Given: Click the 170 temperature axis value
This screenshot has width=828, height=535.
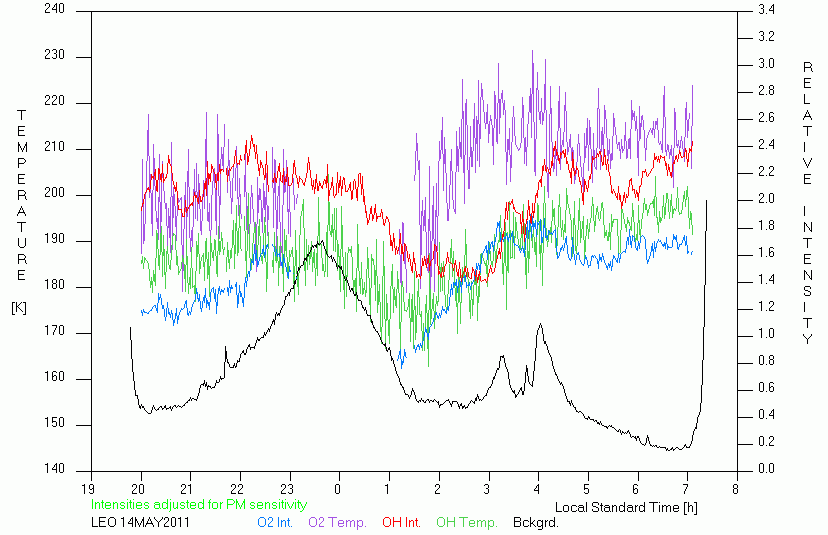Looking at the screenshot, I should click(x=54, y=331).
